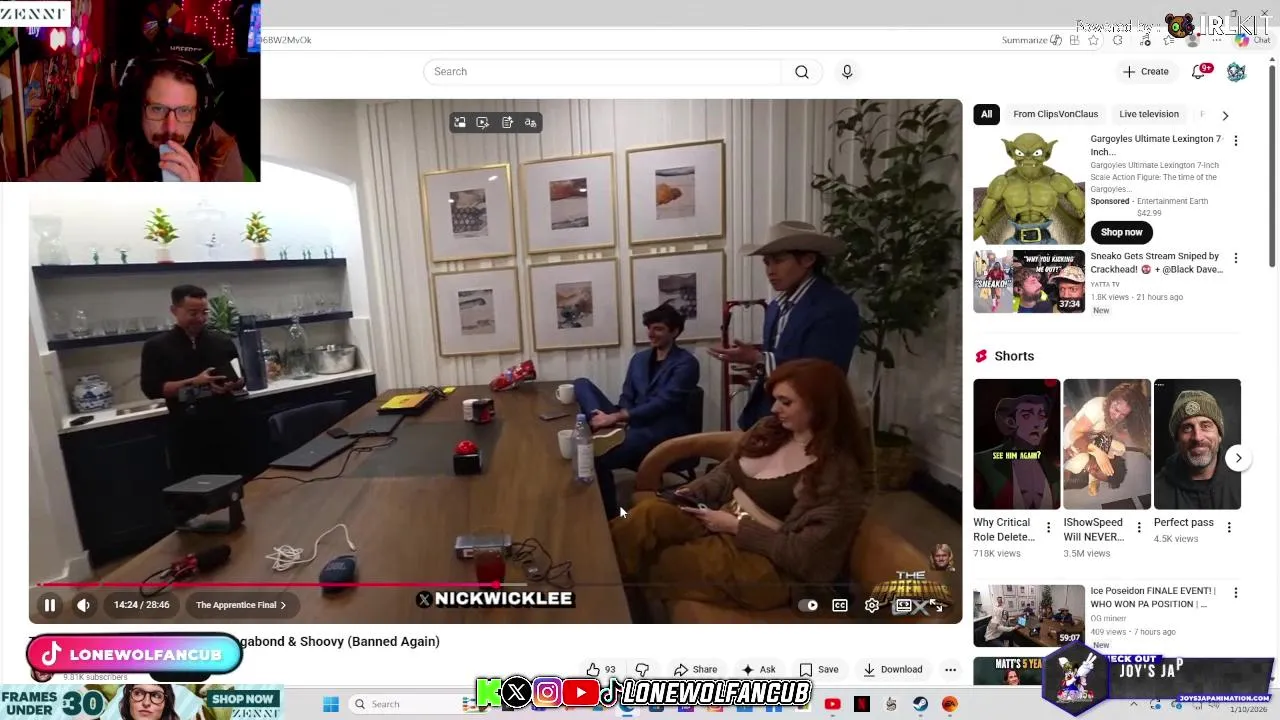Open the player settings gear

click(x=872, y=605)
